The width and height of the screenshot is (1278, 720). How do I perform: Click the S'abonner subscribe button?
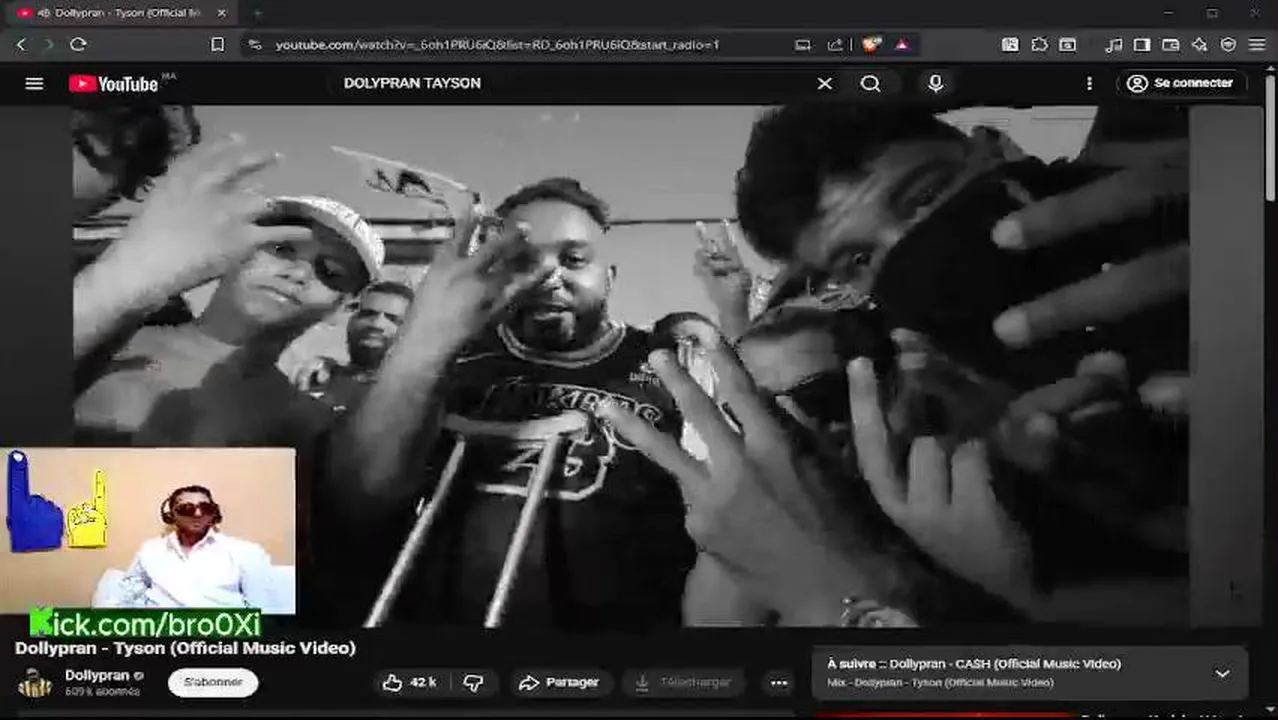pos(213,682)
